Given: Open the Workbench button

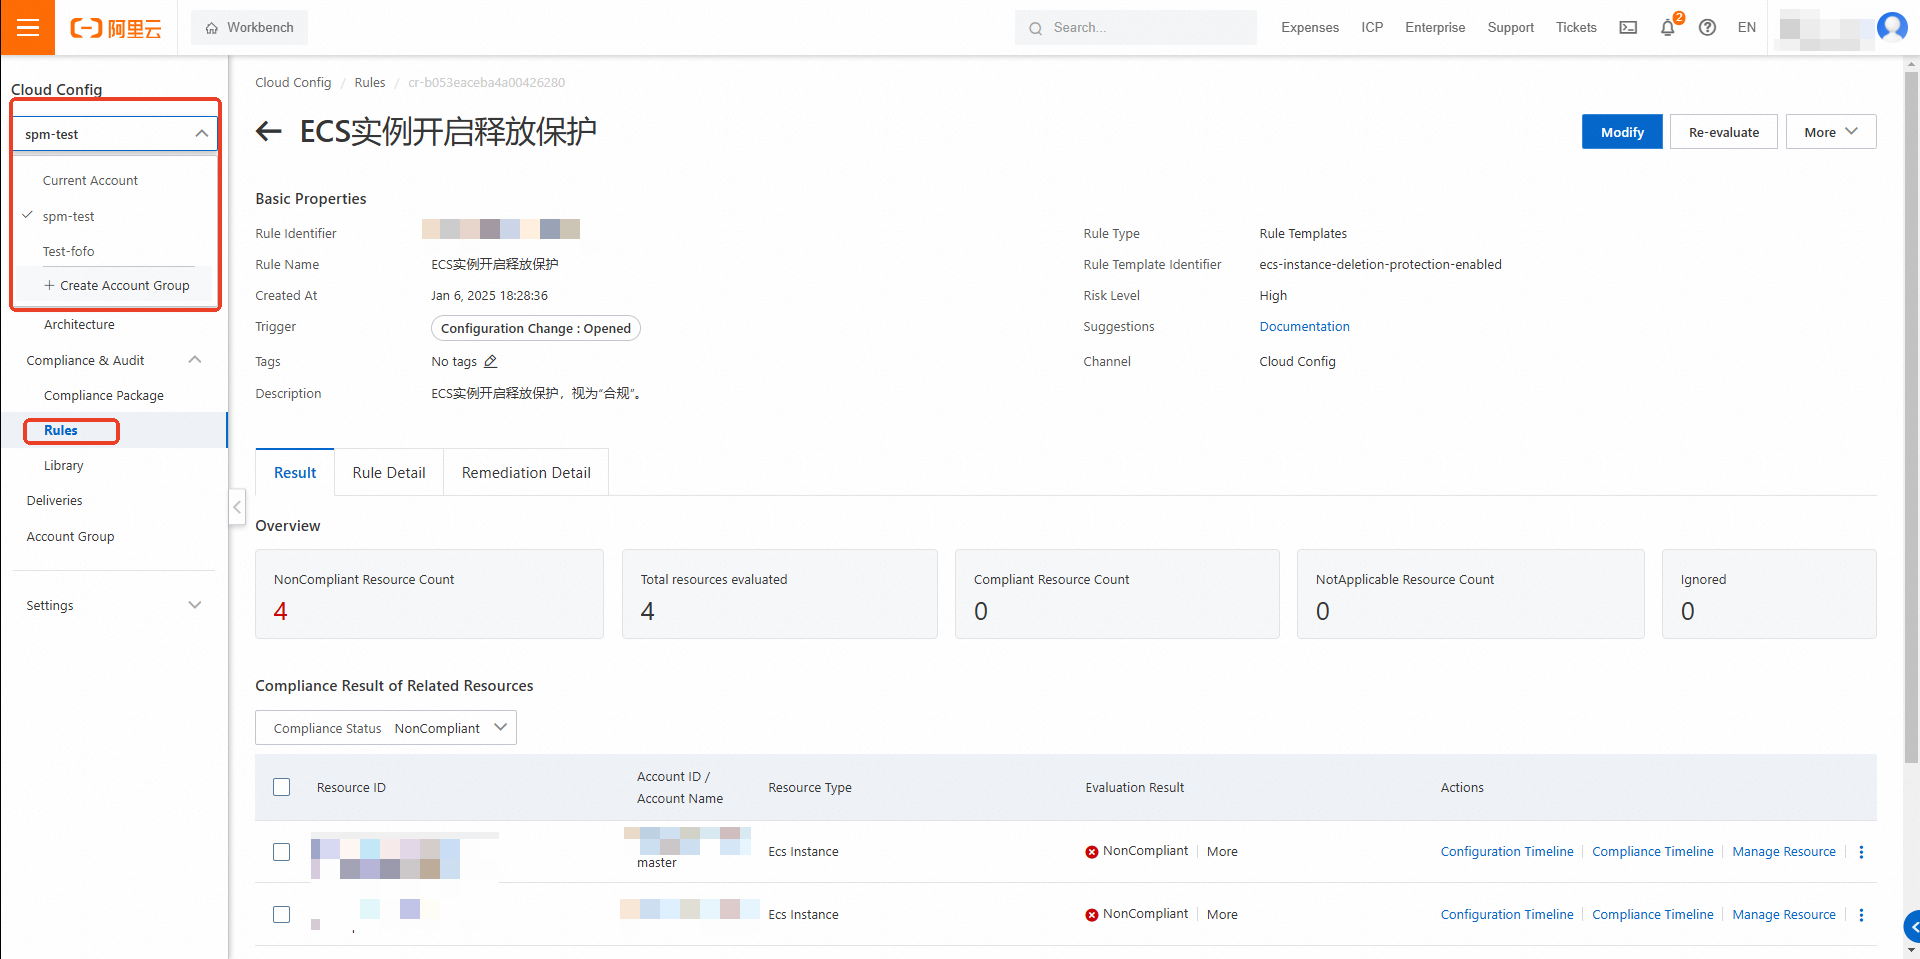Looking at the screenshot, I should pyautogui.click(x=249, y=28).
